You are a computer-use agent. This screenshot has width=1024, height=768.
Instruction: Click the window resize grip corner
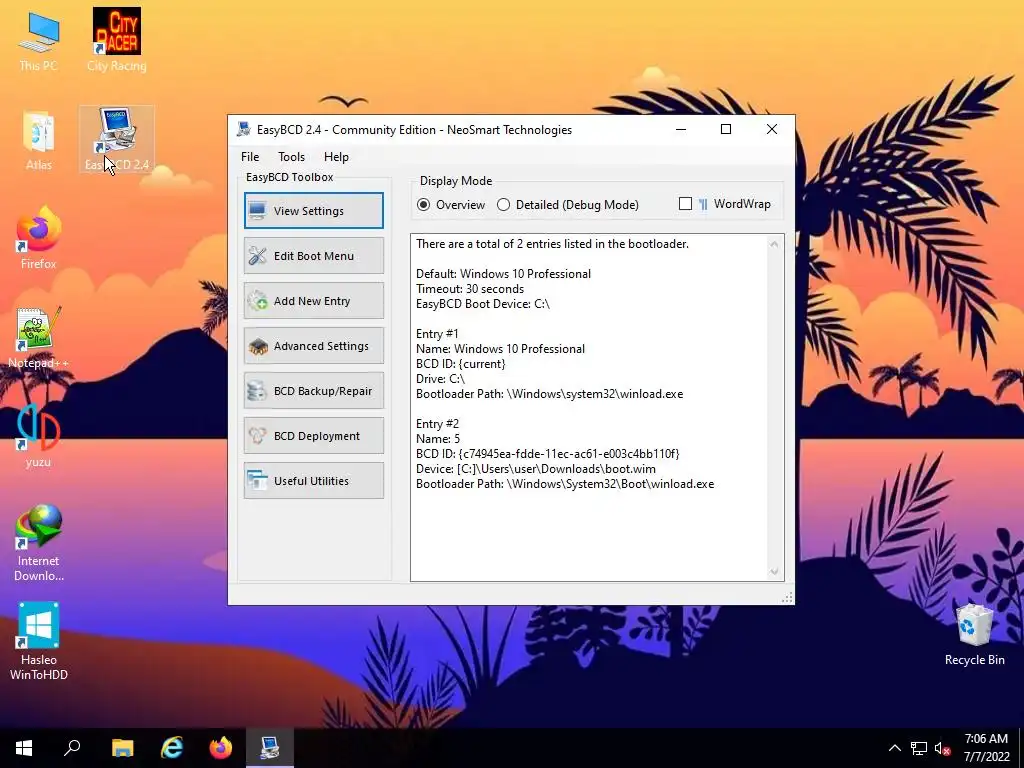[787, 598]
